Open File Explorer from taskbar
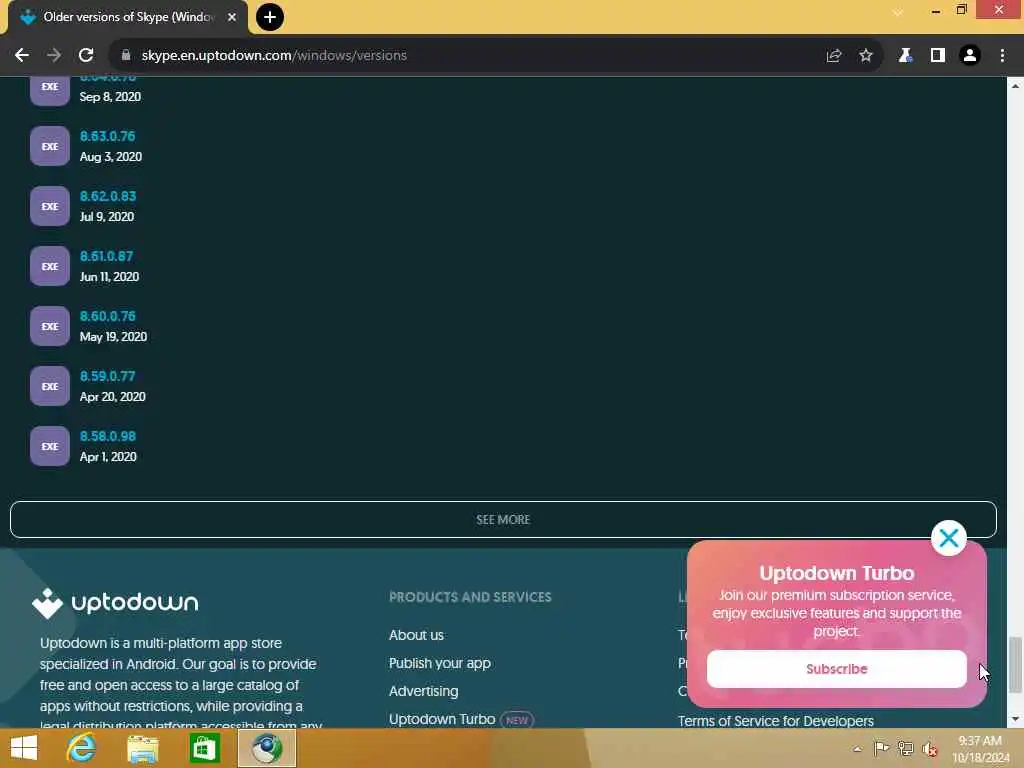 pos(142,748)
